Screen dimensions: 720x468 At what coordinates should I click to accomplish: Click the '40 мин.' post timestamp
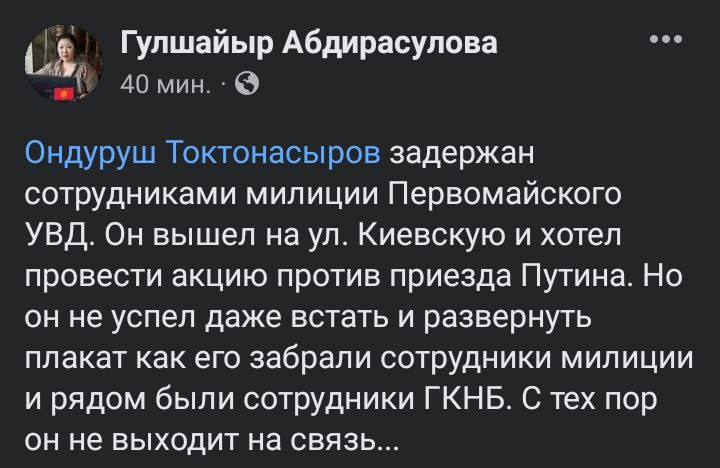165,85
